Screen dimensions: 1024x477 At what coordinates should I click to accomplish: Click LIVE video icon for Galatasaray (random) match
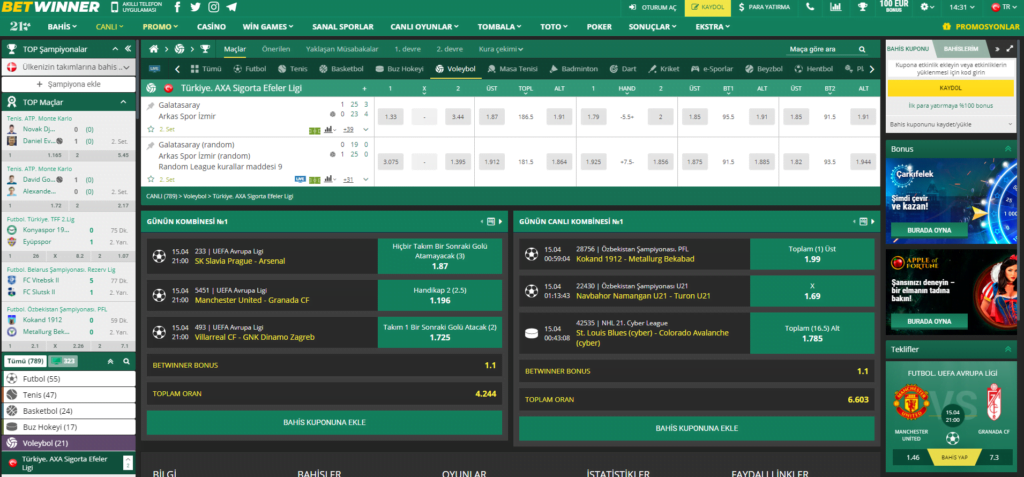[x=300, y=179]
